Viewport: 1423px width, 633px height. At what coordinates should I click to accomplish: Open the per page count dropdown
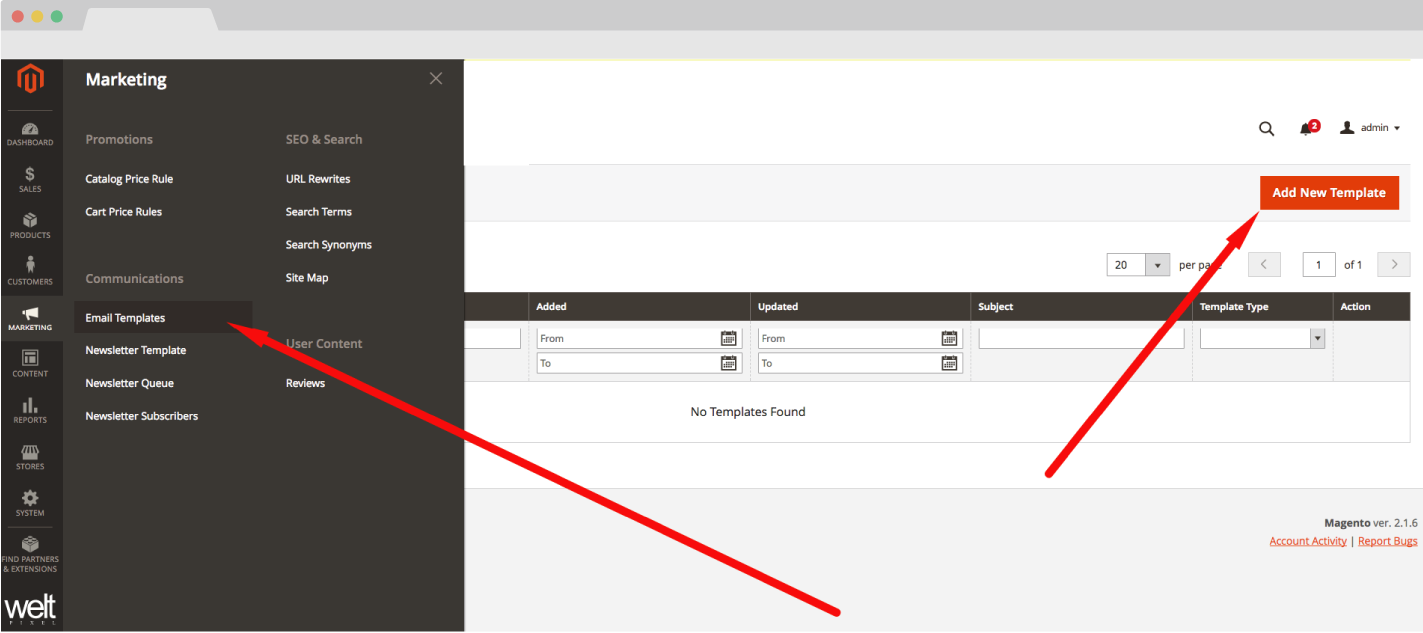pyautogui.click(x=1157, y=265)
